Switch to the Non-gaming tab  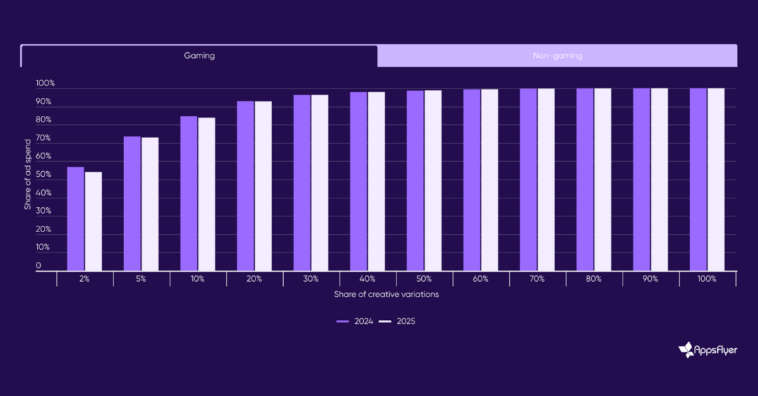[557, 56]
